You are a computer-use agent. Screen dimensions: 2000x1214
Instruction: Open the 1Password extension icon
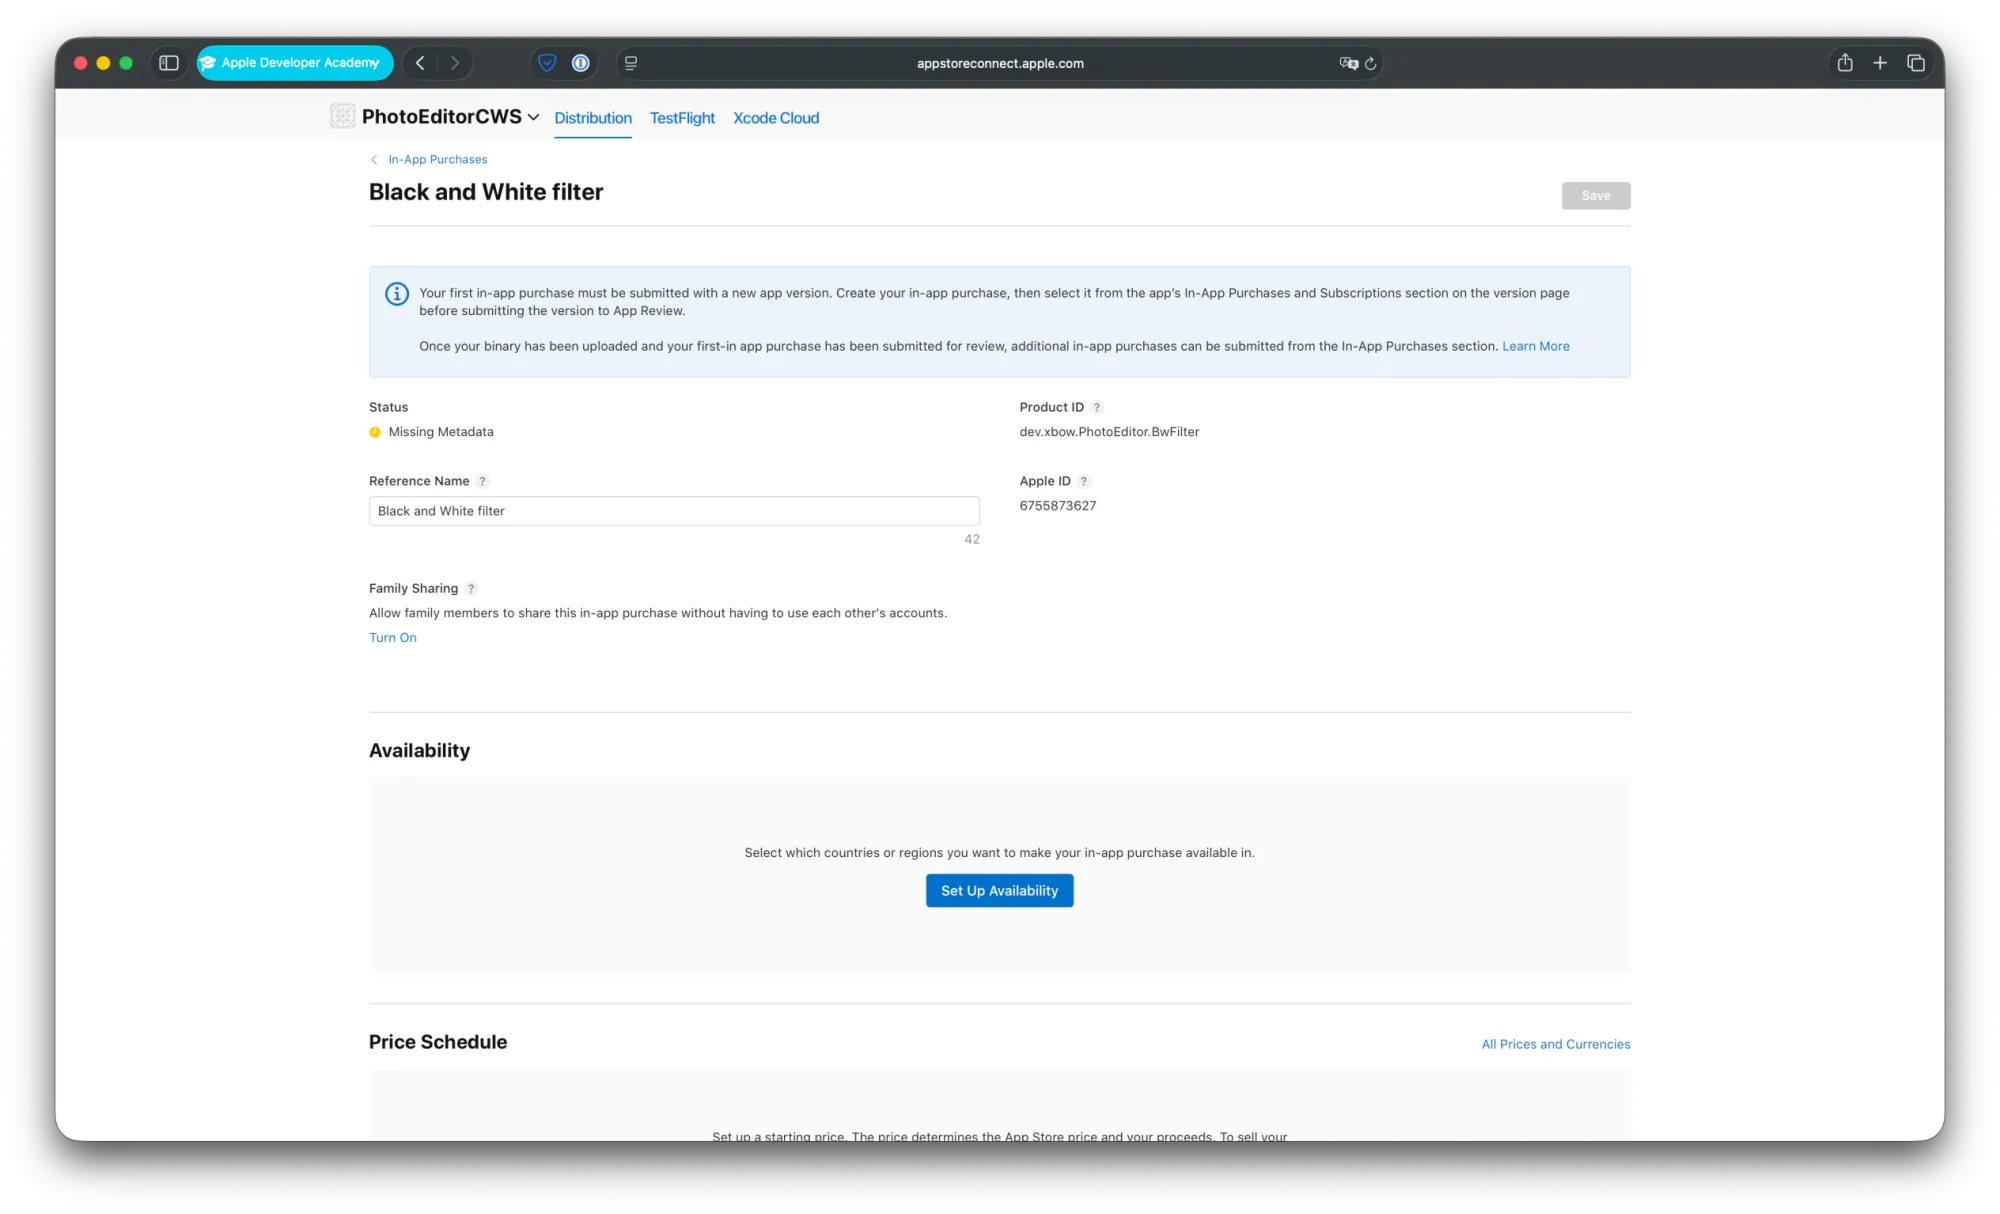click(581, 63)
